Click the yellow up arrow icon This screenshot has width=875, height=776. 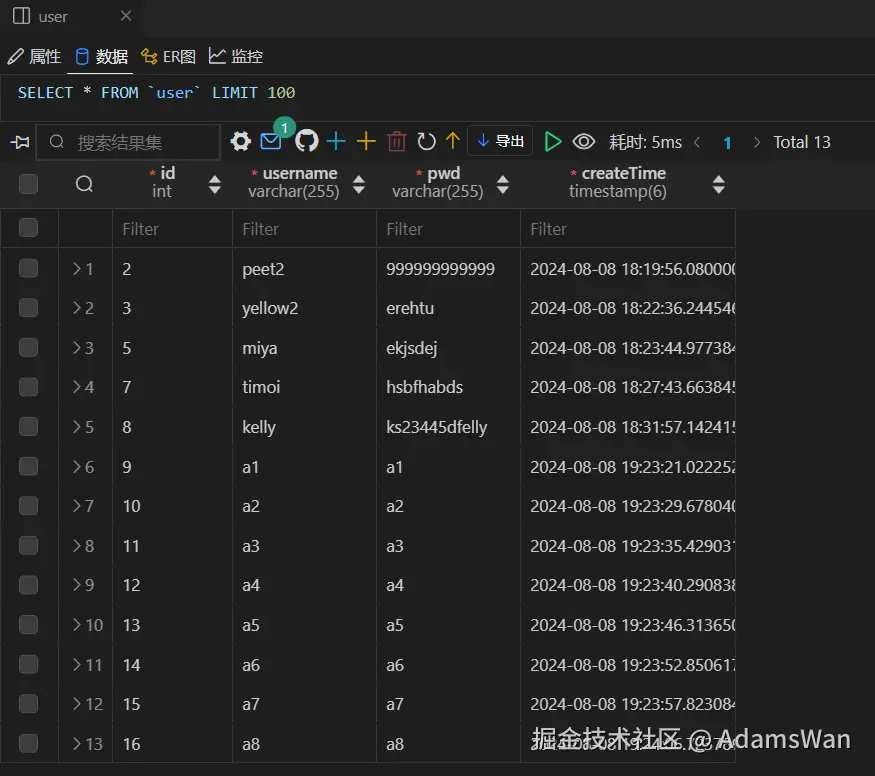tap(453, 141)
